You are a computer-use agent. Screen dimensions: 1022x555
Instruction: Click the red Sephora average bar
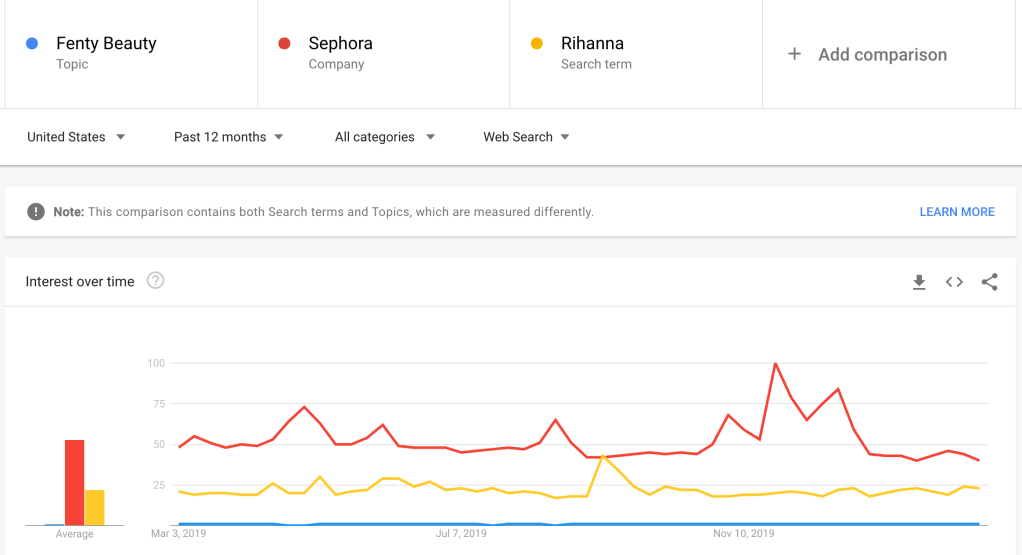click(74, 482)
